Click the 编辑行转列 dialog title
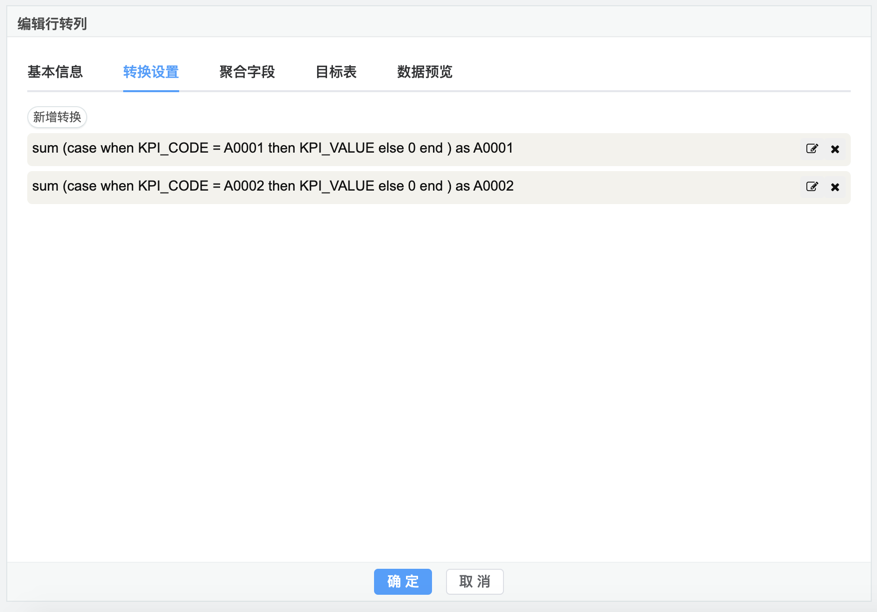 (x=52, y=23)
